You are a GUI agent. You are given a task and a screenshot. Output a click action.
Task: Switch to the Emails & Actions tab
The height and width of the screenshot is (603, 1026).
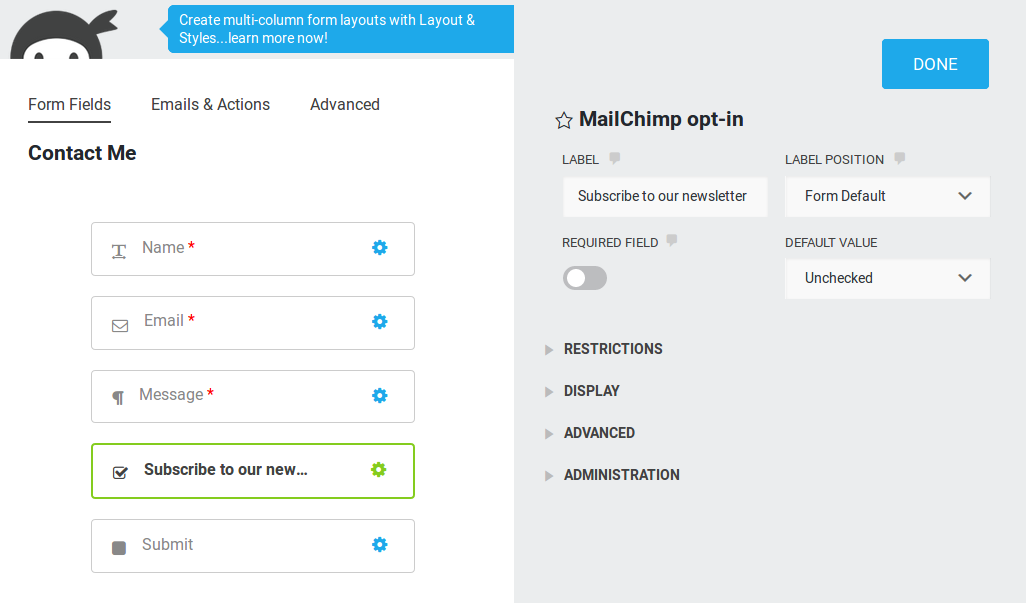click(210, 105)
